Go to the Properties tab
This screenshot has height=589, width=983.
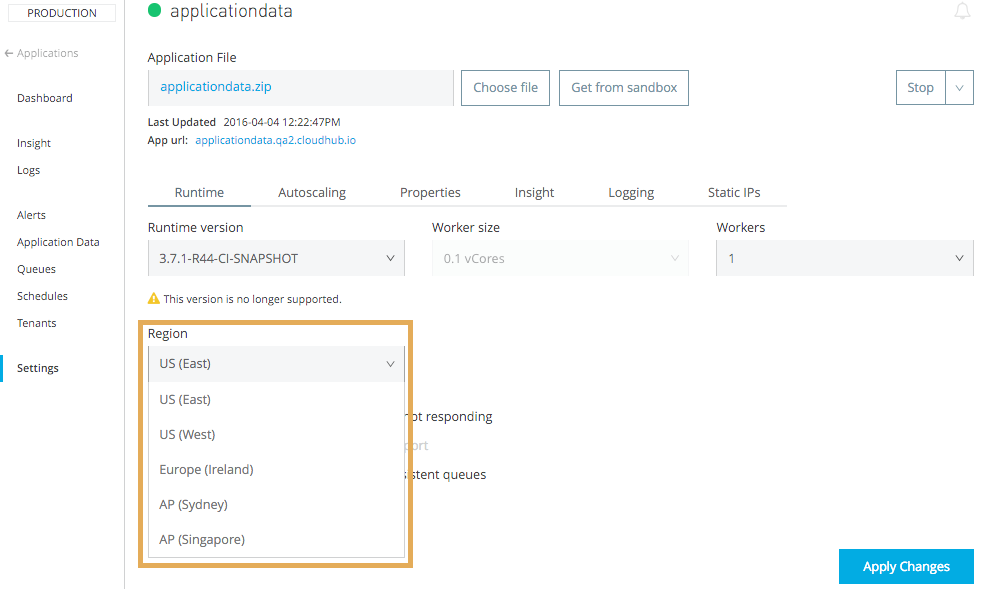pos(430,192)
